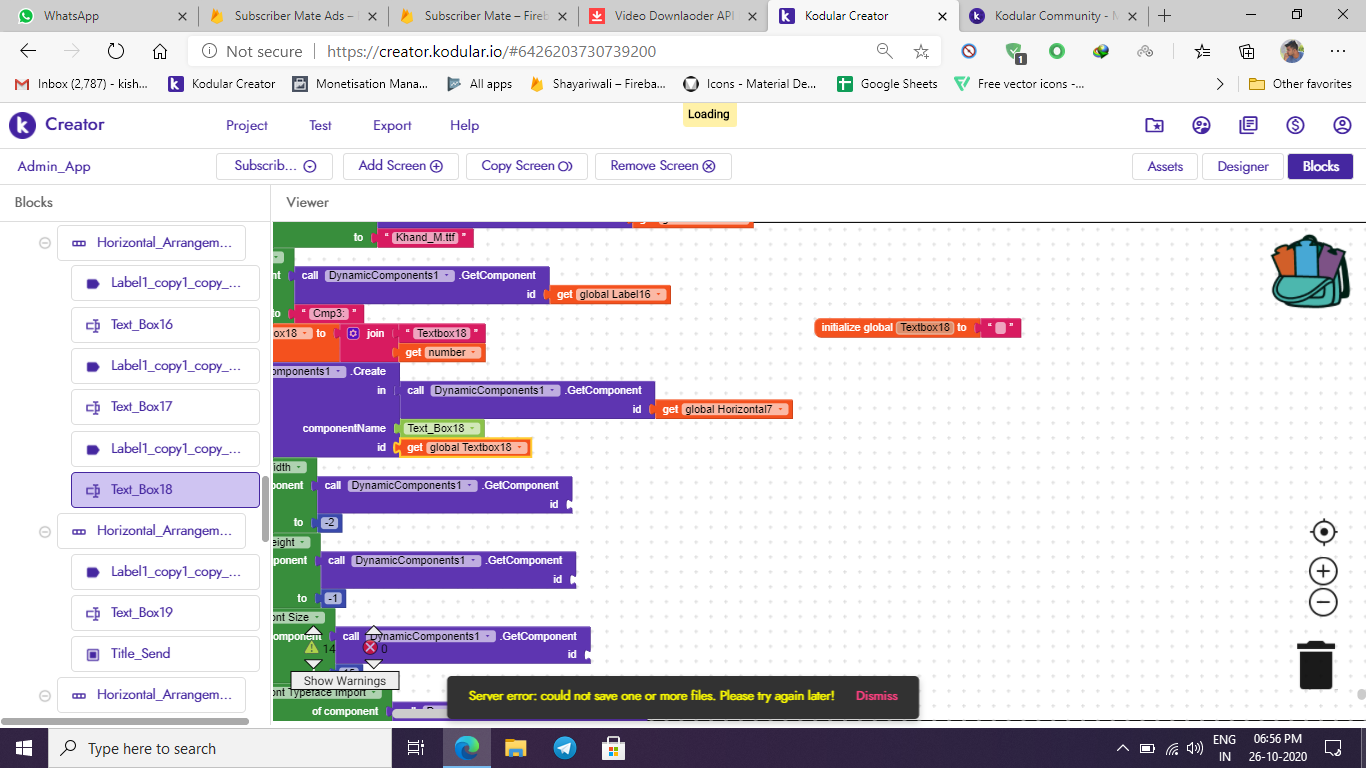
Task: Open the theme palette icon
Action: [x=1201, y=125]
